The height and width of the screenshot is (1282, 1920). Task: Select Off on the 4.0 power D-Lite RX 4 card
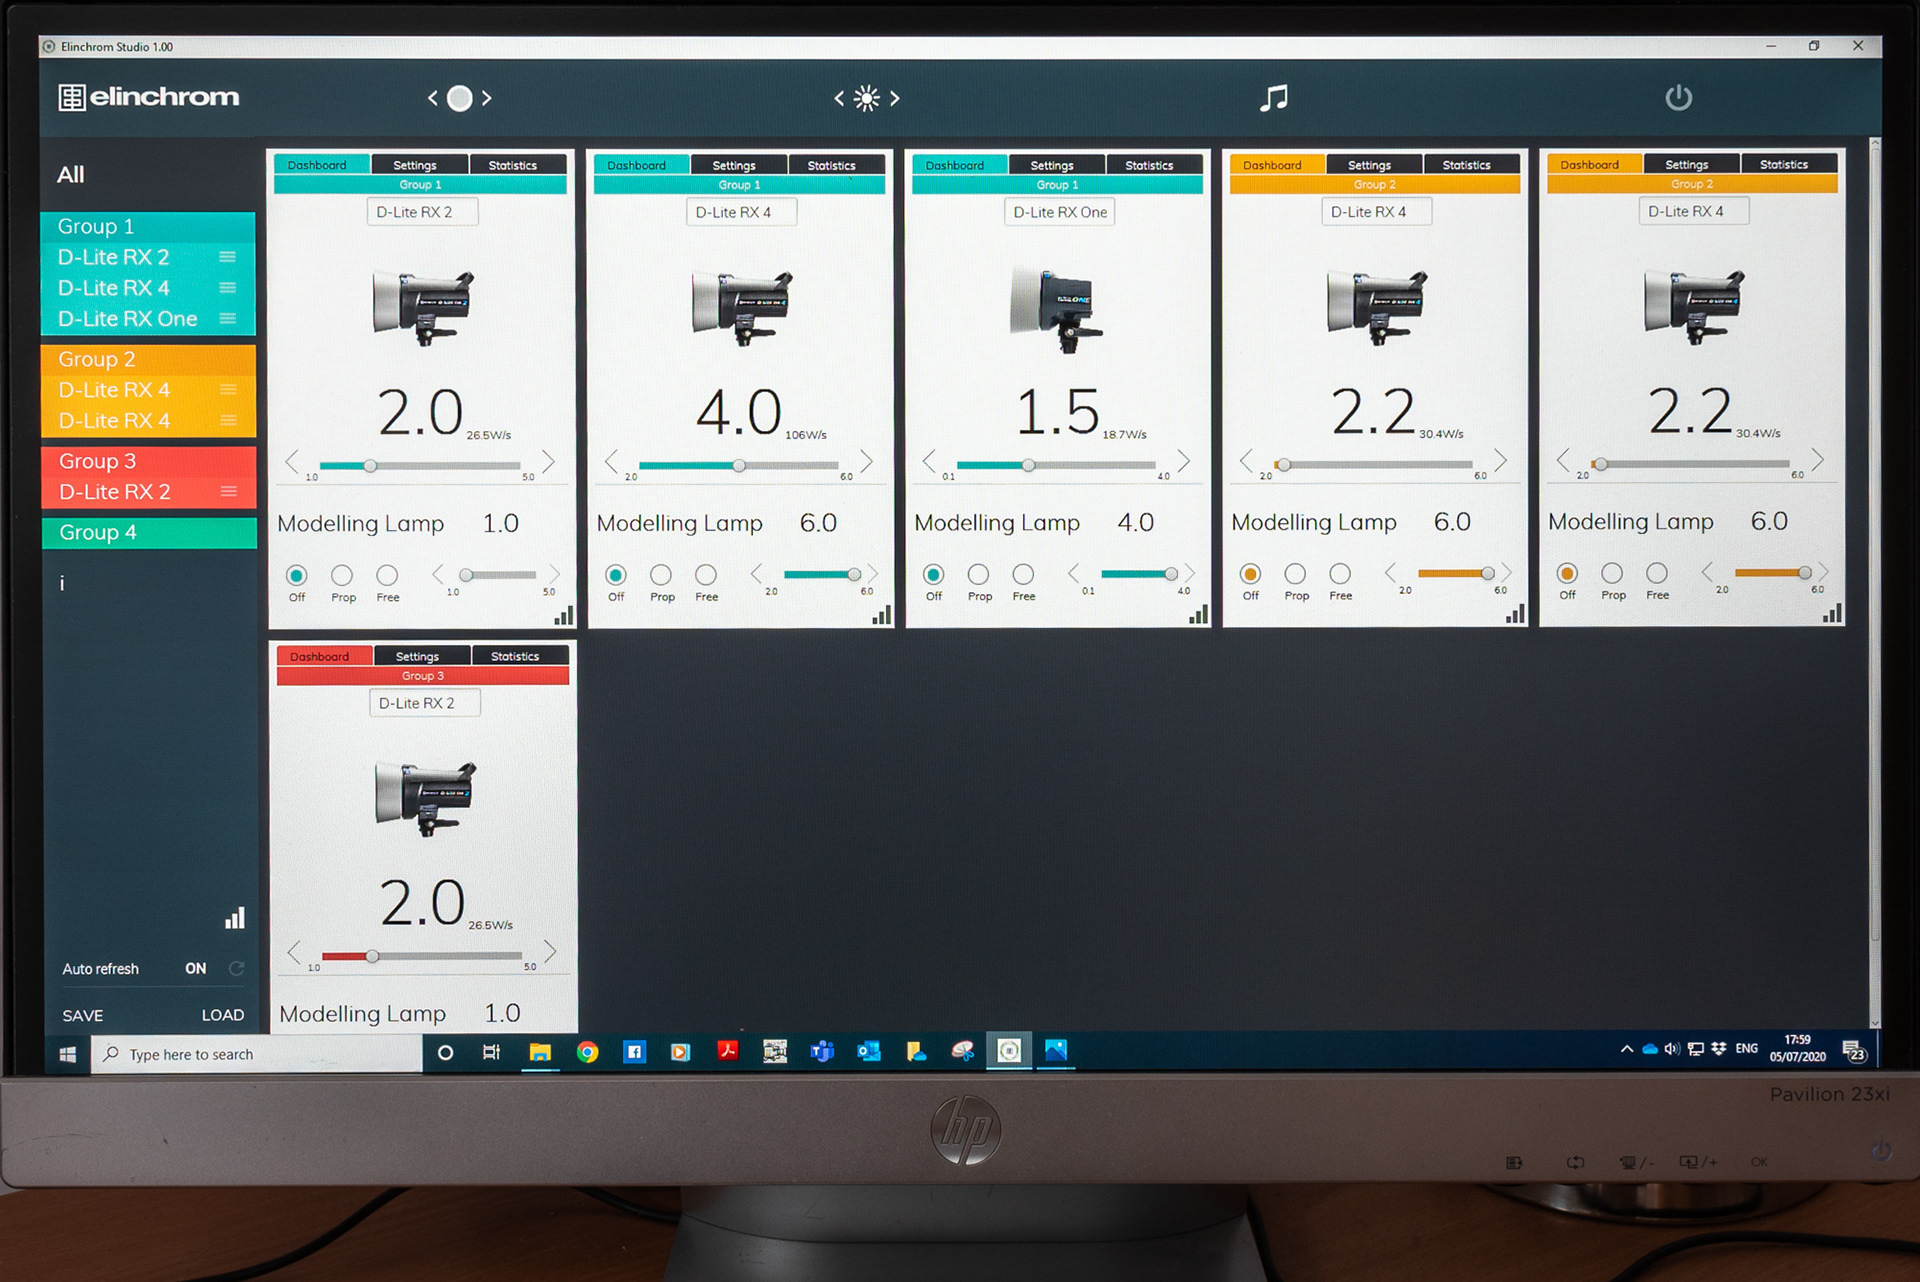click(616, 575)
